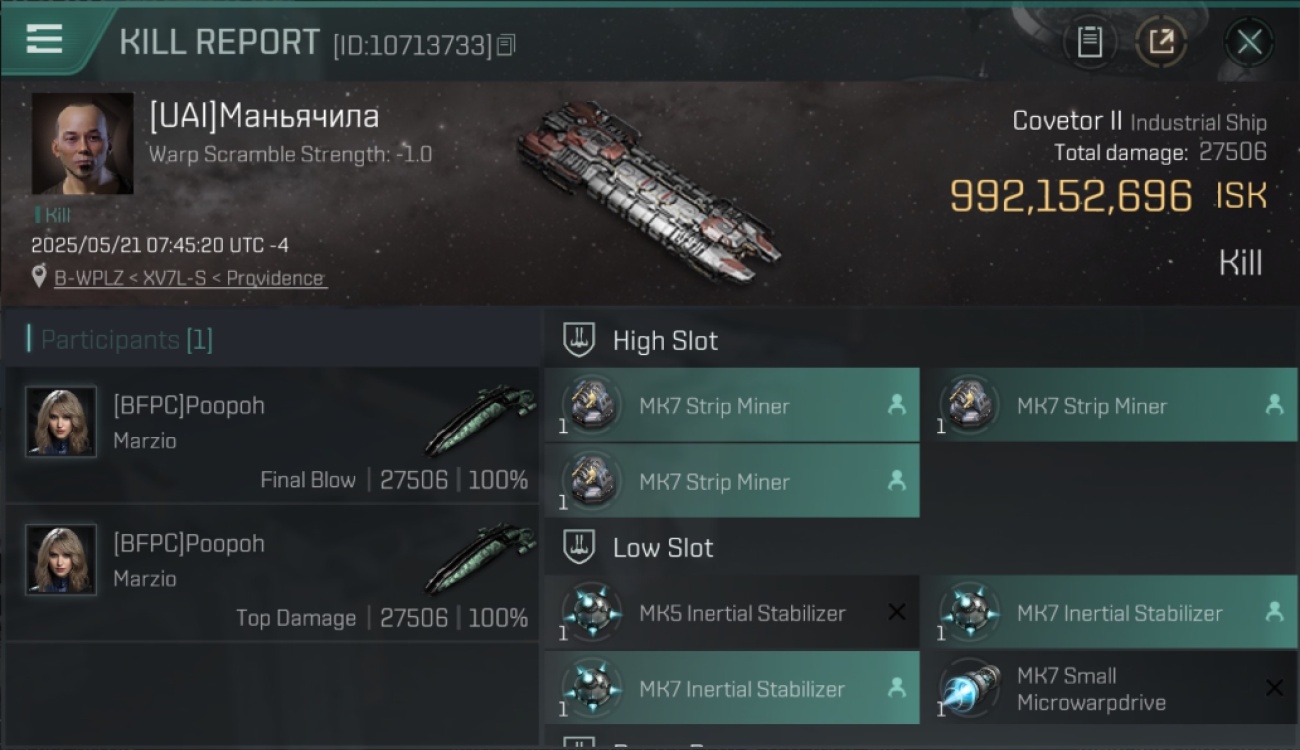Click the Covetor II ship image
Viewport: 1300px width, 750px height.
[648, 192]
